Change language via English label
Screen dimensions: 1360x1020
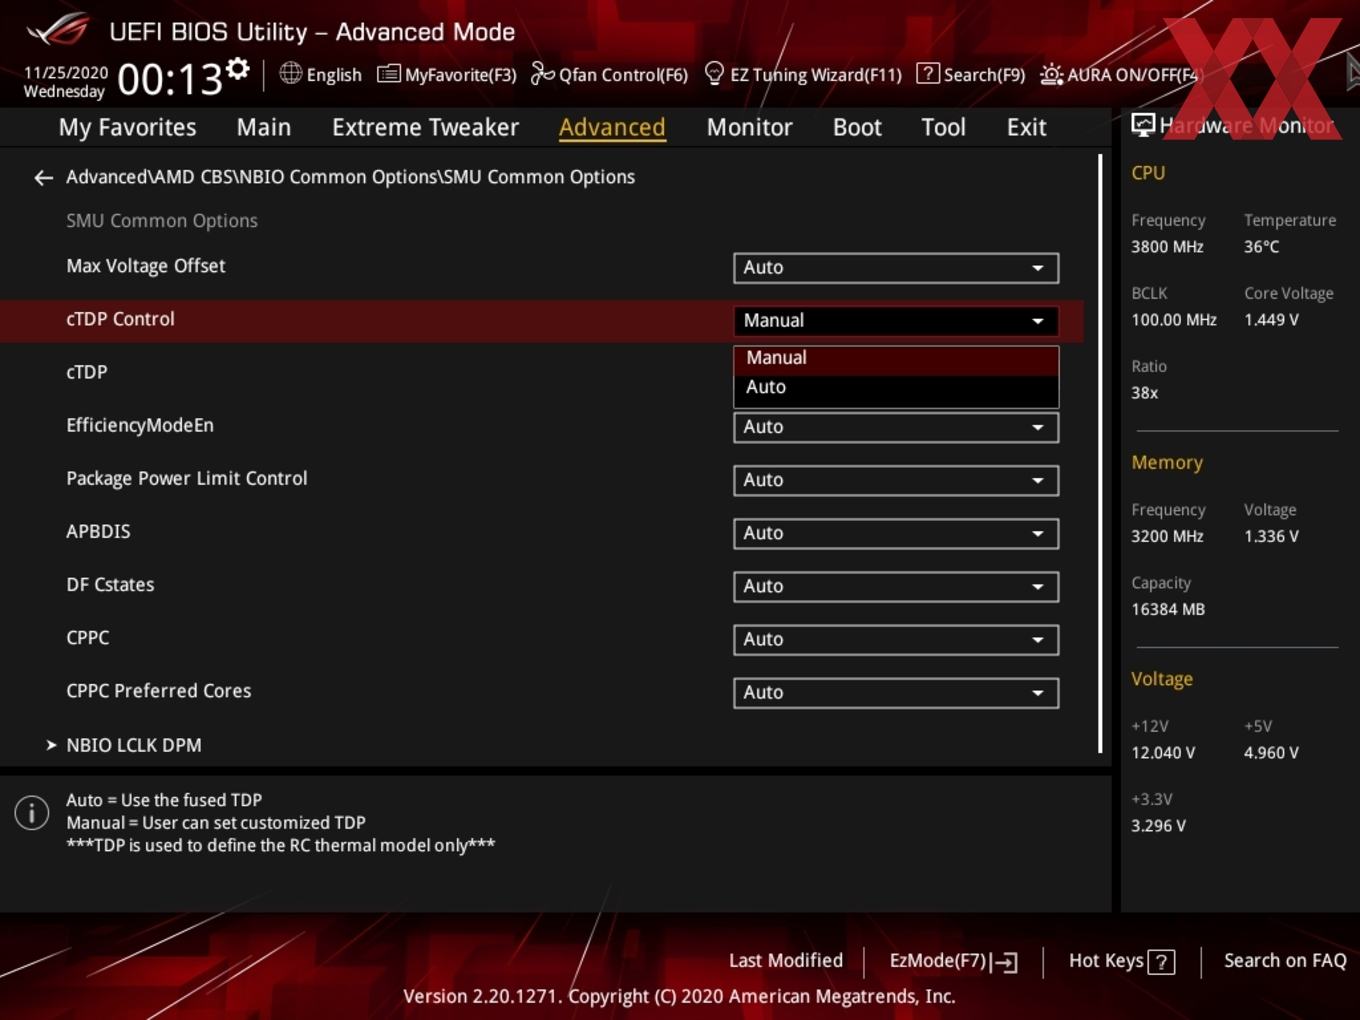point(334,75)
